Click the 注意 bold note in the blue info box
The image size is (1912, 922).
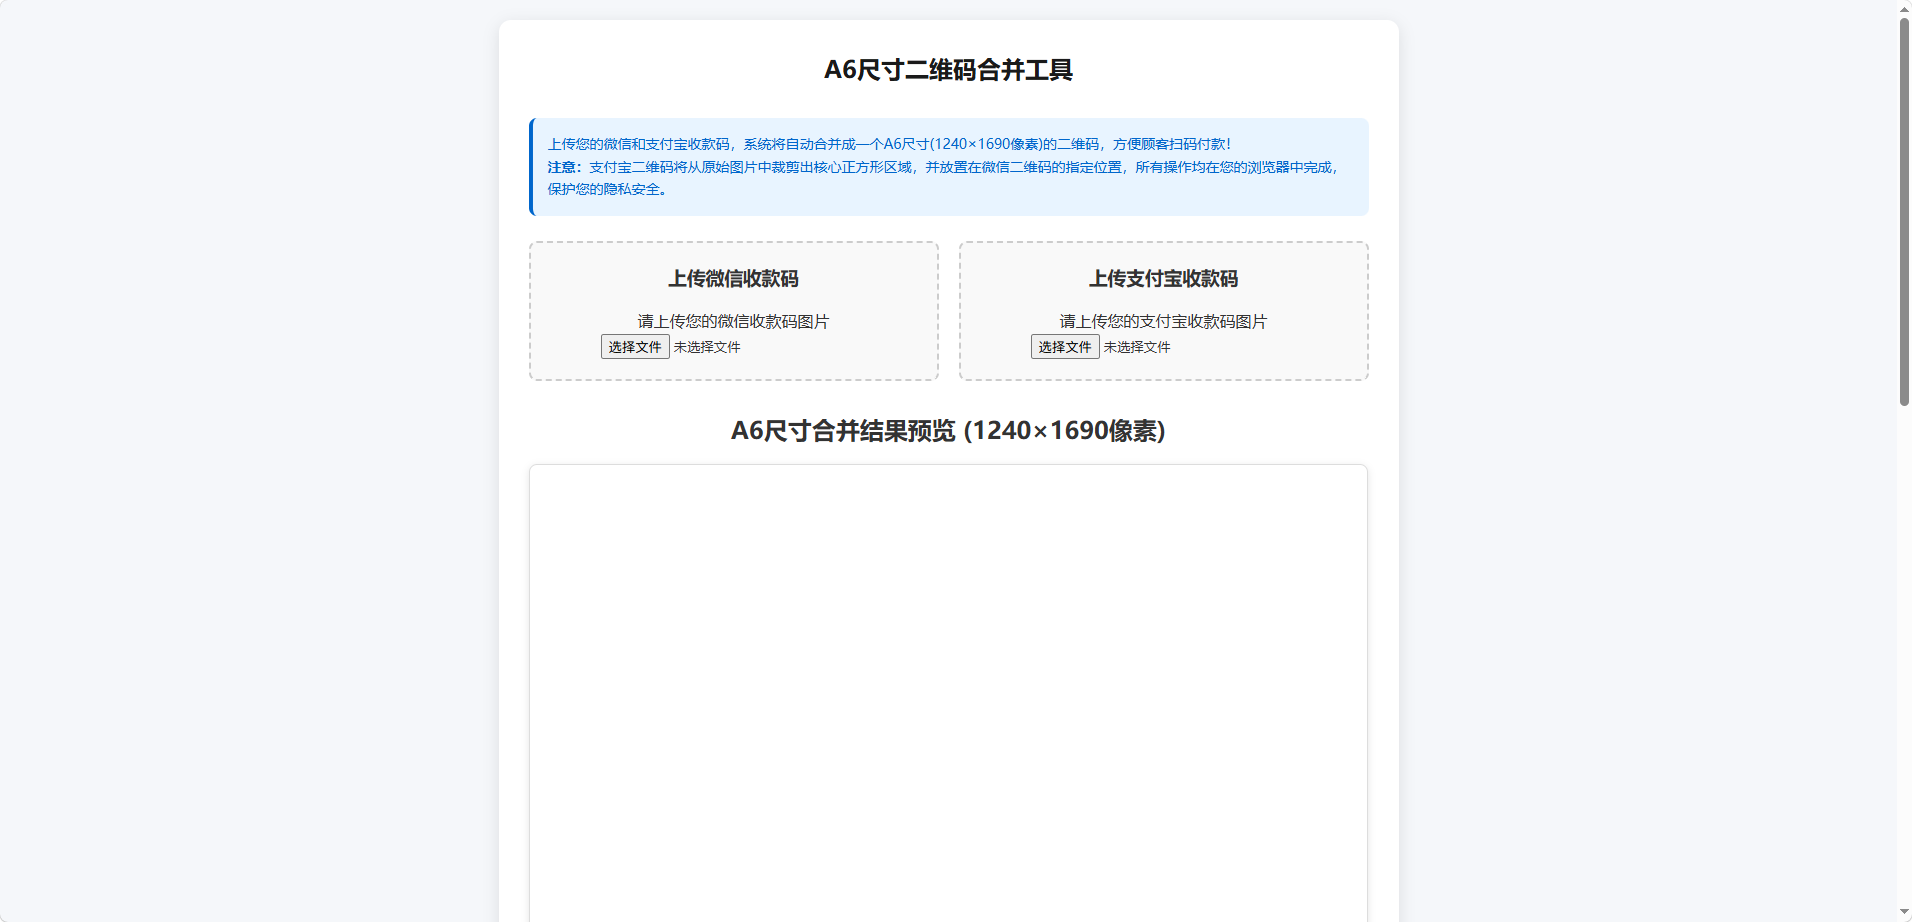[x=565, y=167]
